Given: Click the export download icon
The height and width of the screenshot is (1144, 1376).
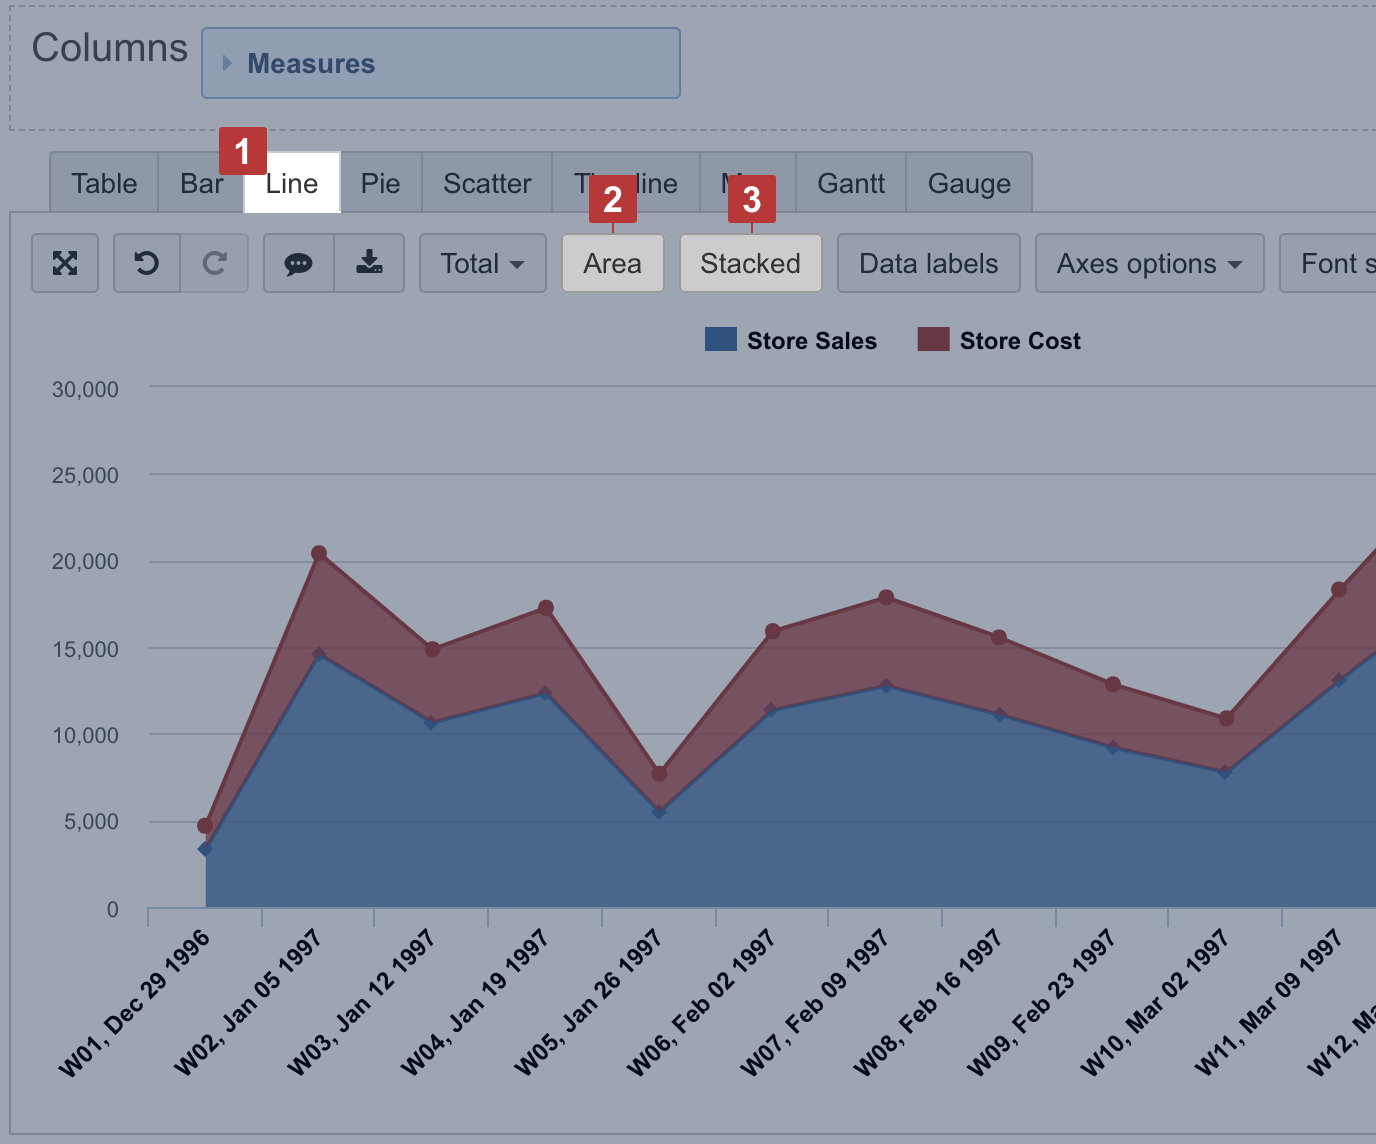Looking at the screenshot, I should tap(369, 263).
